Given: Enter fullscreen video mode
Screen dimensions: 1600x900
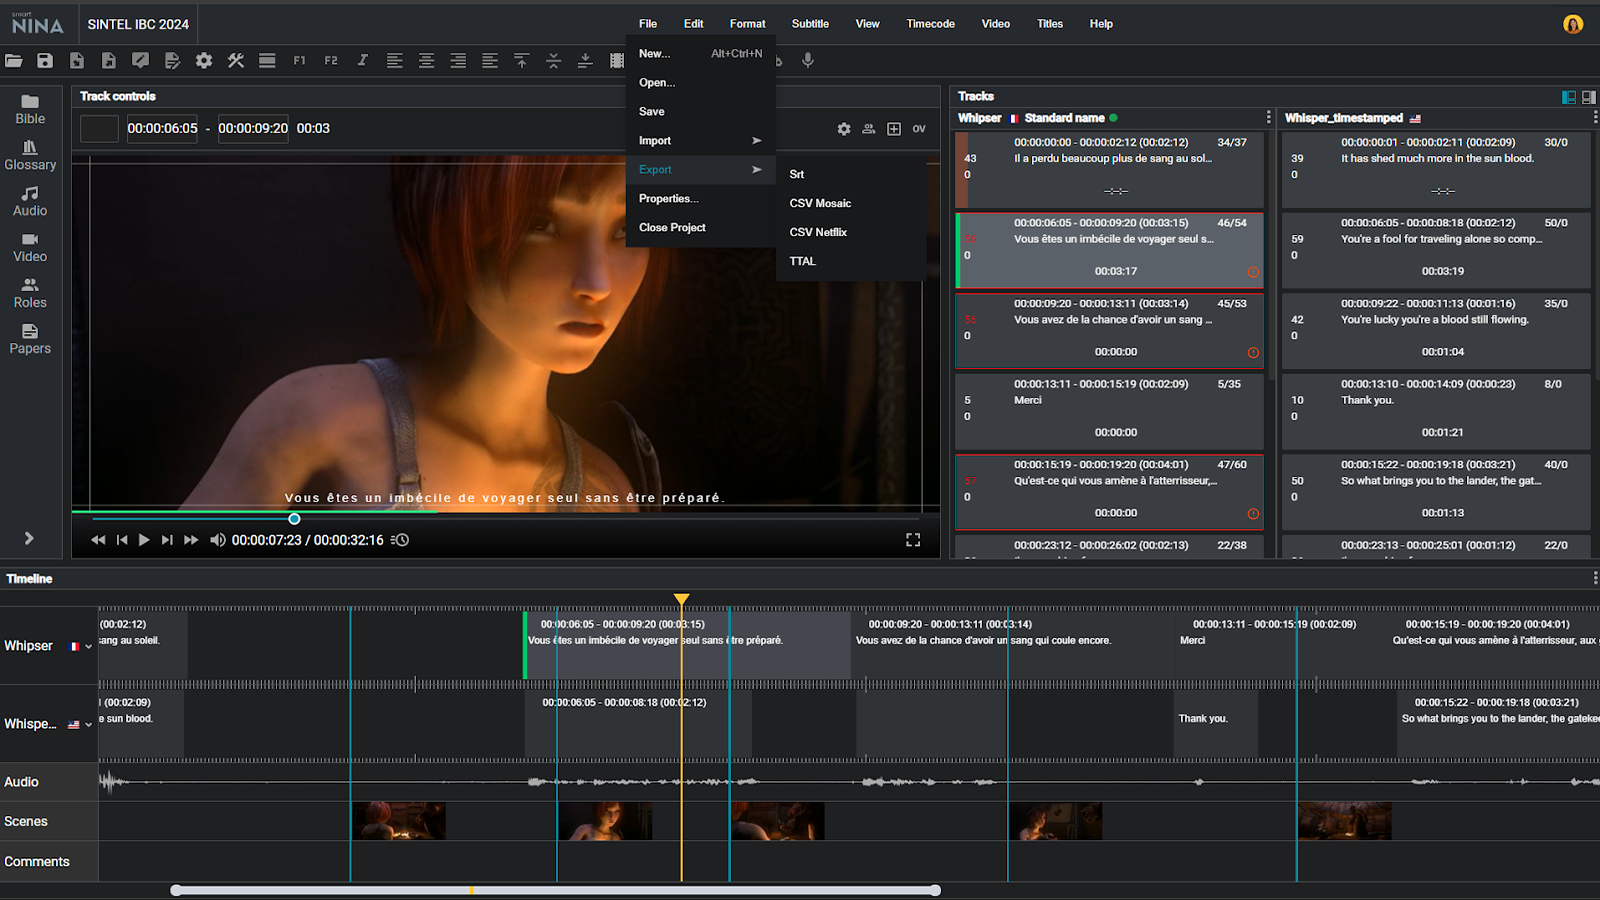Looking at the screenshot, I should (x=913, y=540).
